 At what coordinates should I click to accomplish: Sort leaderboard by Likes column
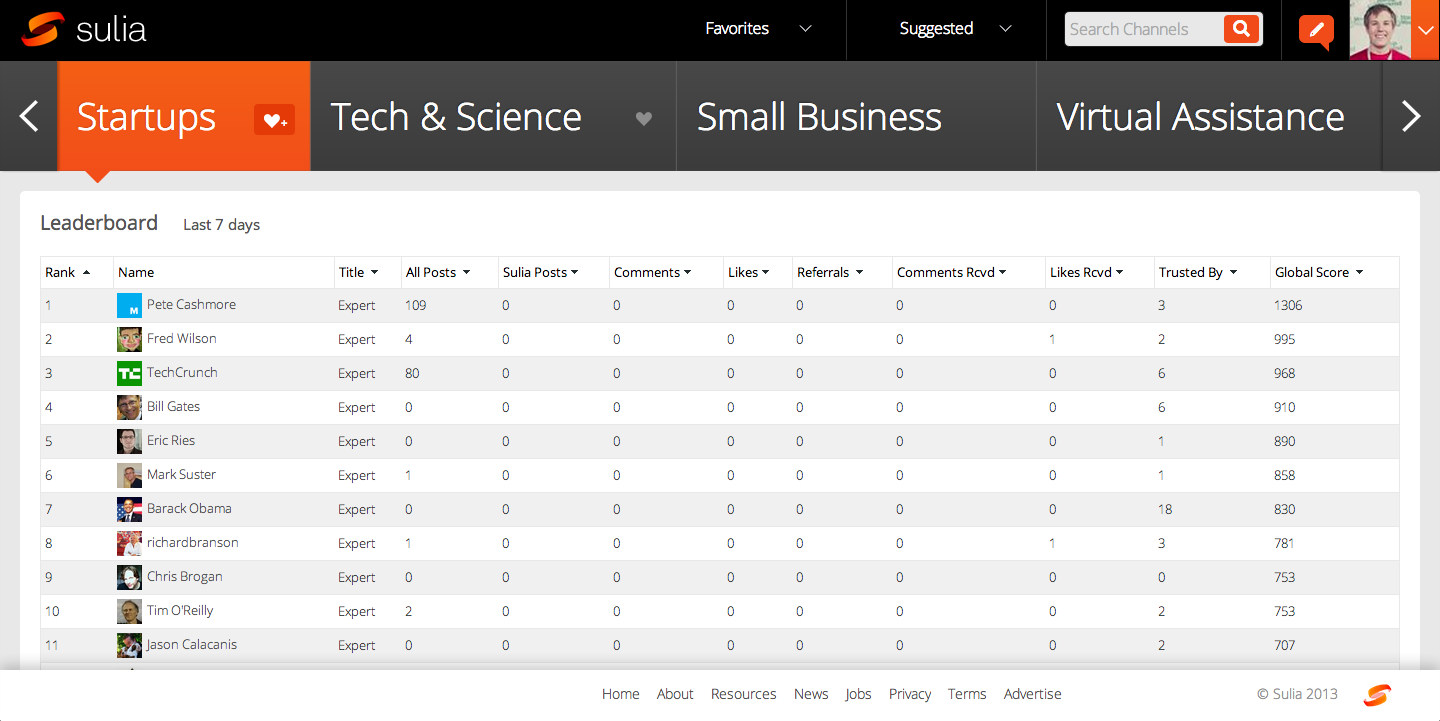[x=748, y=272]
